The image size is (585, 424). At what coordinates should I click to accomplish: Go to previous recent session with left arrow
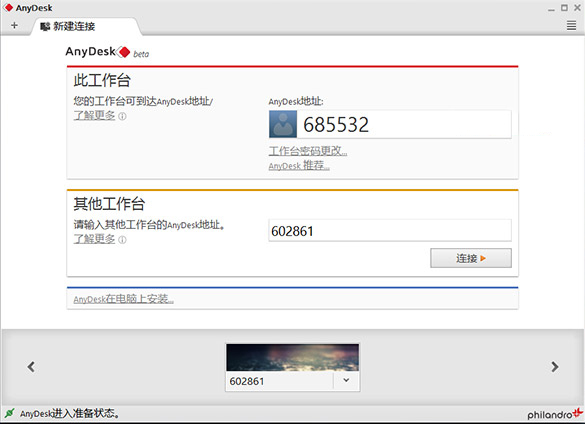click(x=31, y=367)
